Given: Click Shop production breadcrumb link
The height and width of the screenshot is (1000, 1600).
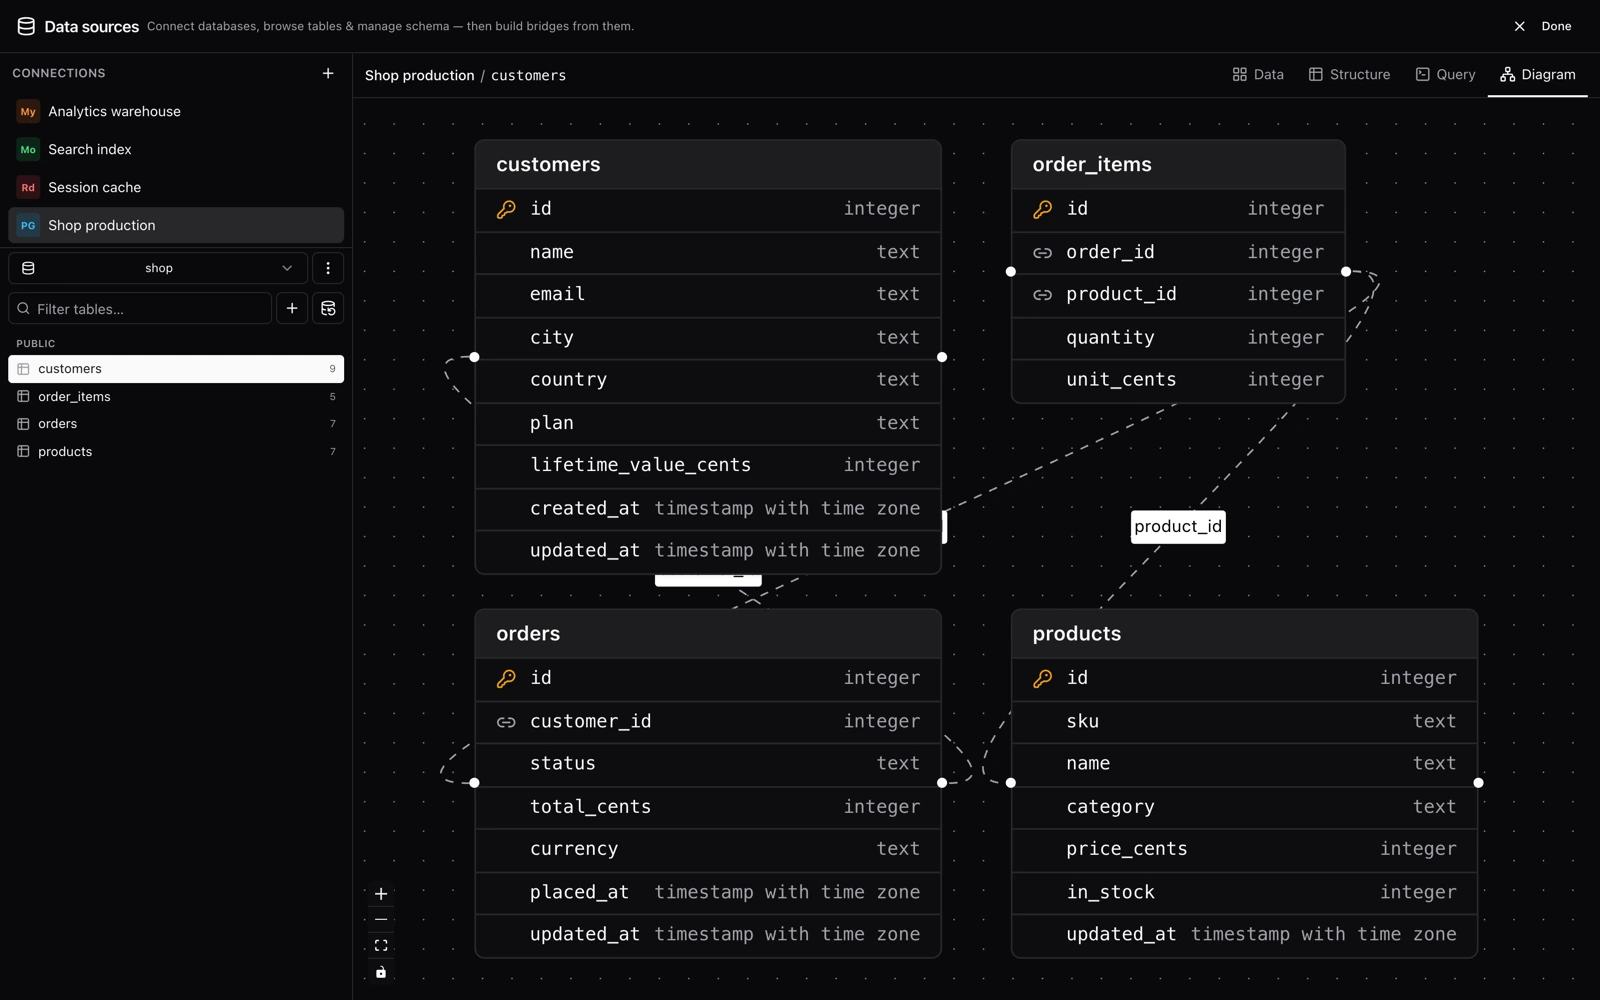Looking at the screenshot, I should pos(419,75).
